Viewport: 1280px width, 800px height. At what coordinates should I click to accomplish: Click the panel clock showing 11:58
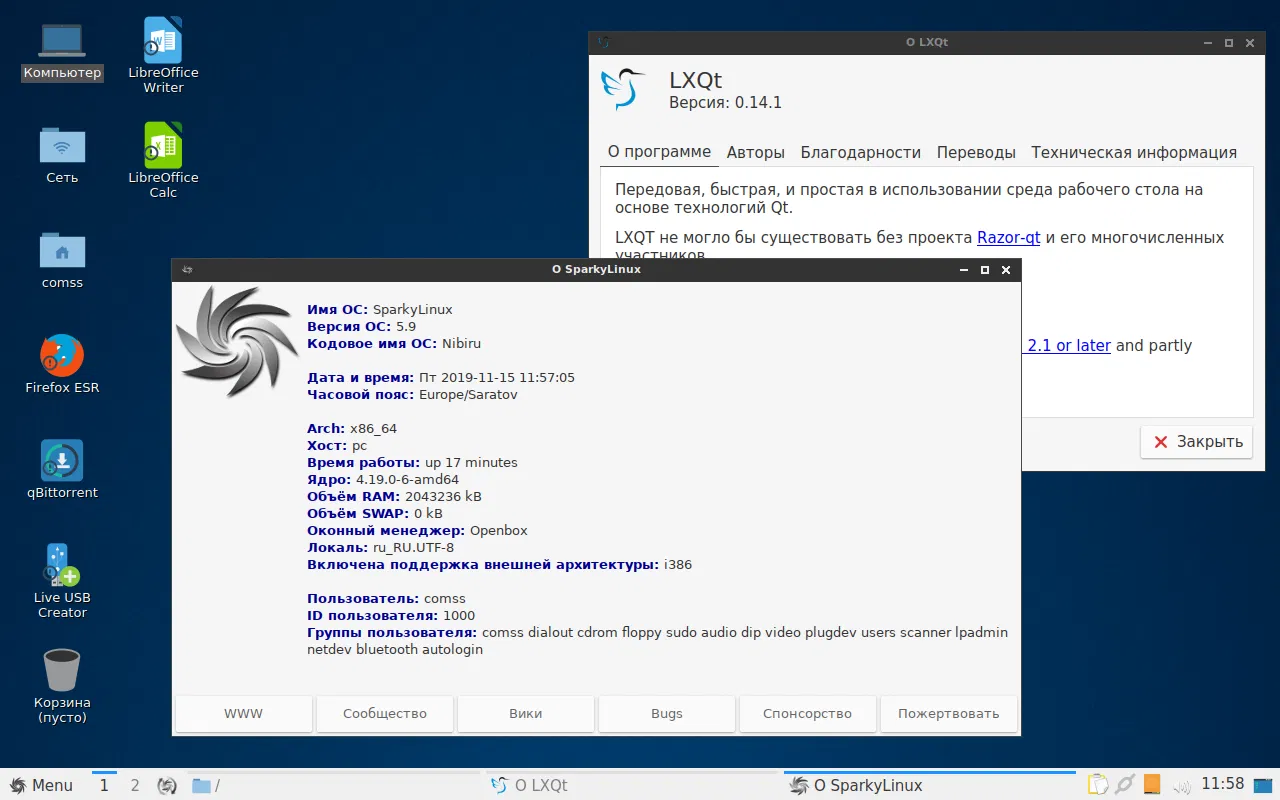point(1222,784)
